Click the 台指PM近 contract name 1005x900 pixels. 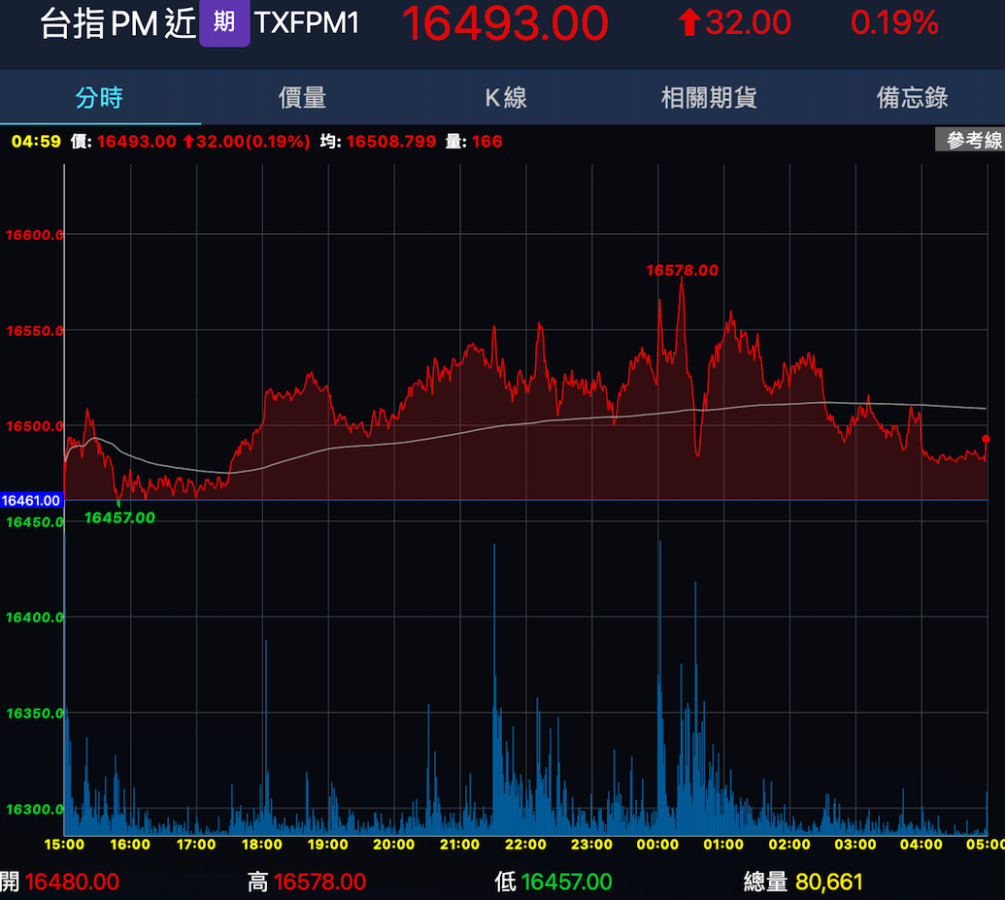point(118,24)
